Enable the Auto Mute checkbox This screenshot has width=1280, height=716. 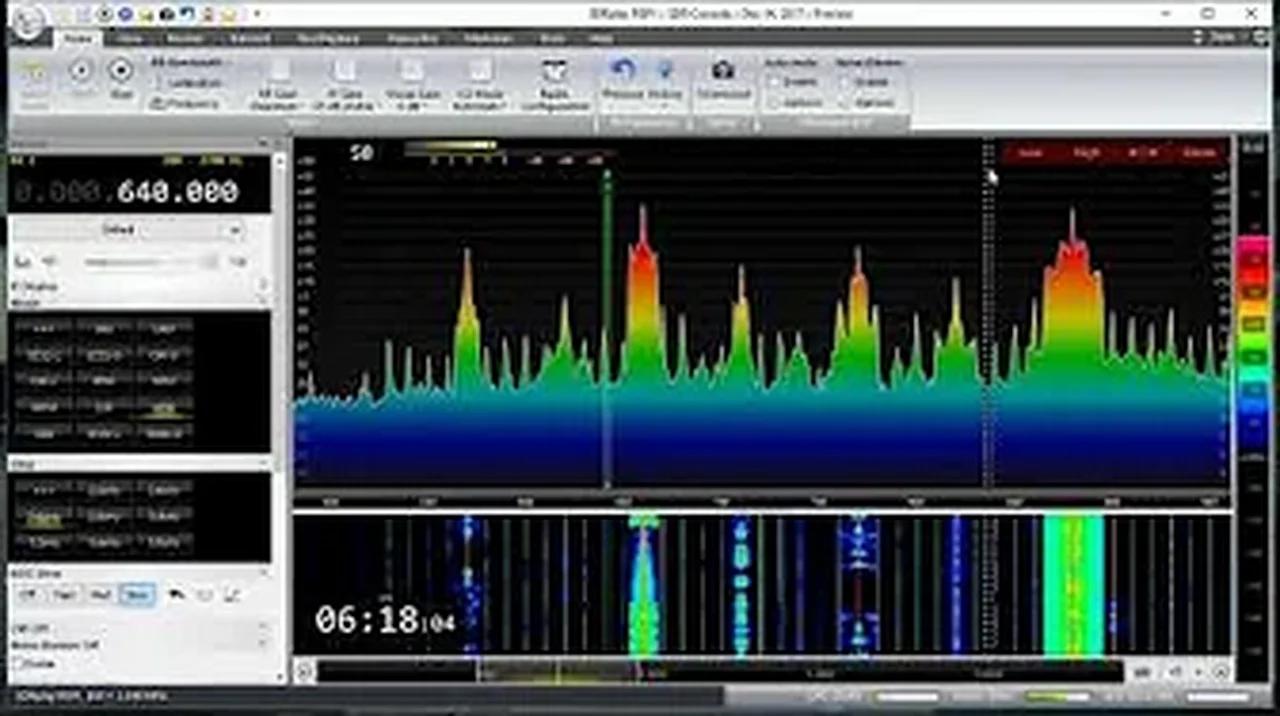coord(776,80)
